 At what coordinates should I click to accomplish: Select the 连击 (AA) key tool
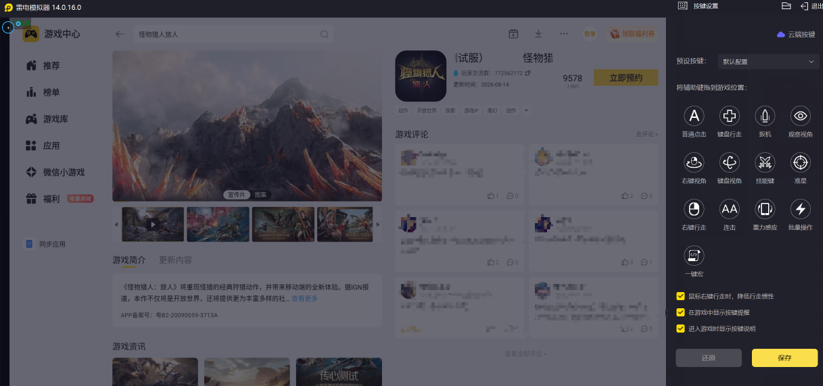tap(729, 209)
